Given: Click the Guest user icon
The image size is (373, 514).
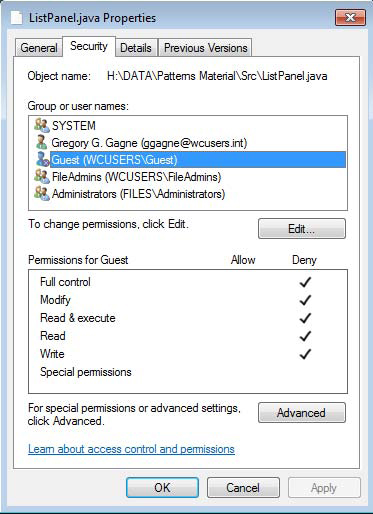Looking at the screenshot, I should coord(43,159).
